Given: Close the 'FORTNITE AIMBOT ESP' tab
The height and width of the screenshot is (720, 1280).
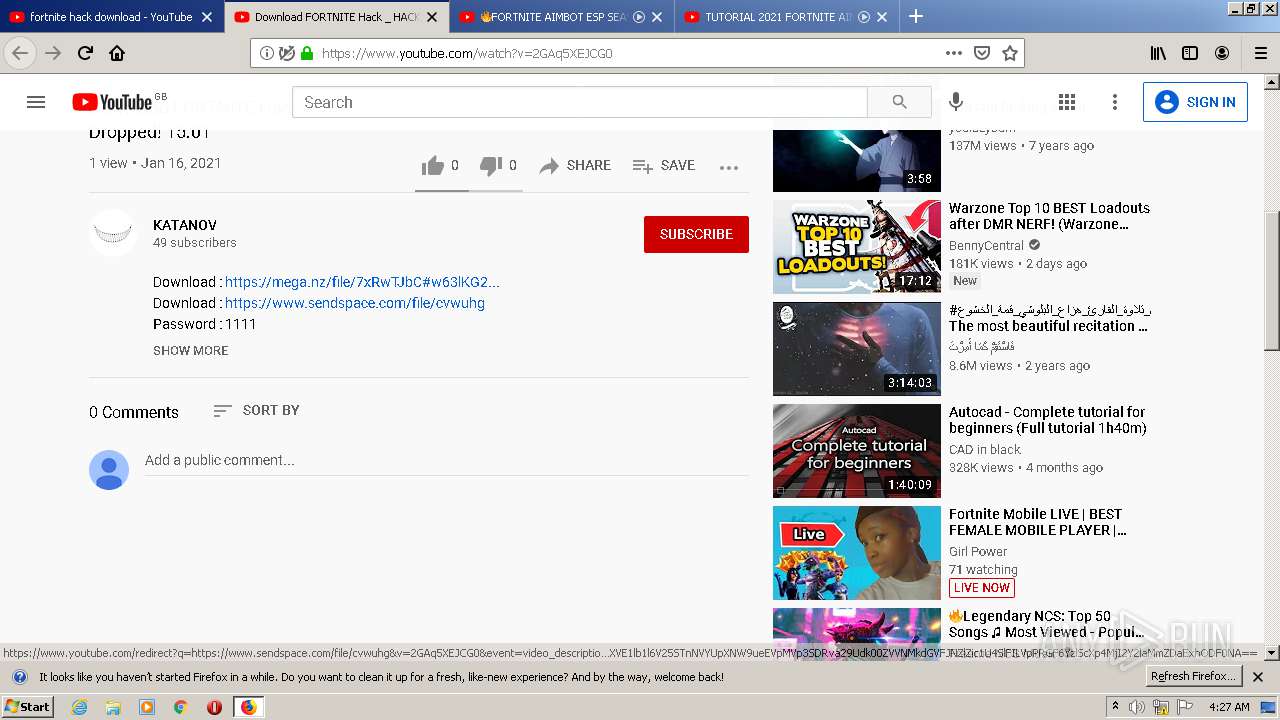Looking at the screenshot, I should tap(657, 17).
